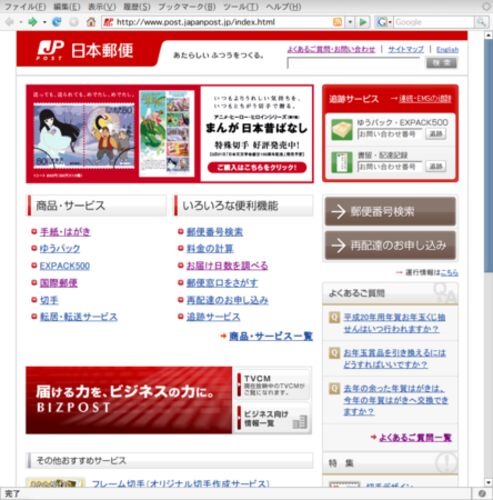The width and height of the screenshot is (493, 500).
Task: Click the RSS feed icon in address bar
Action: click(337, 22)
